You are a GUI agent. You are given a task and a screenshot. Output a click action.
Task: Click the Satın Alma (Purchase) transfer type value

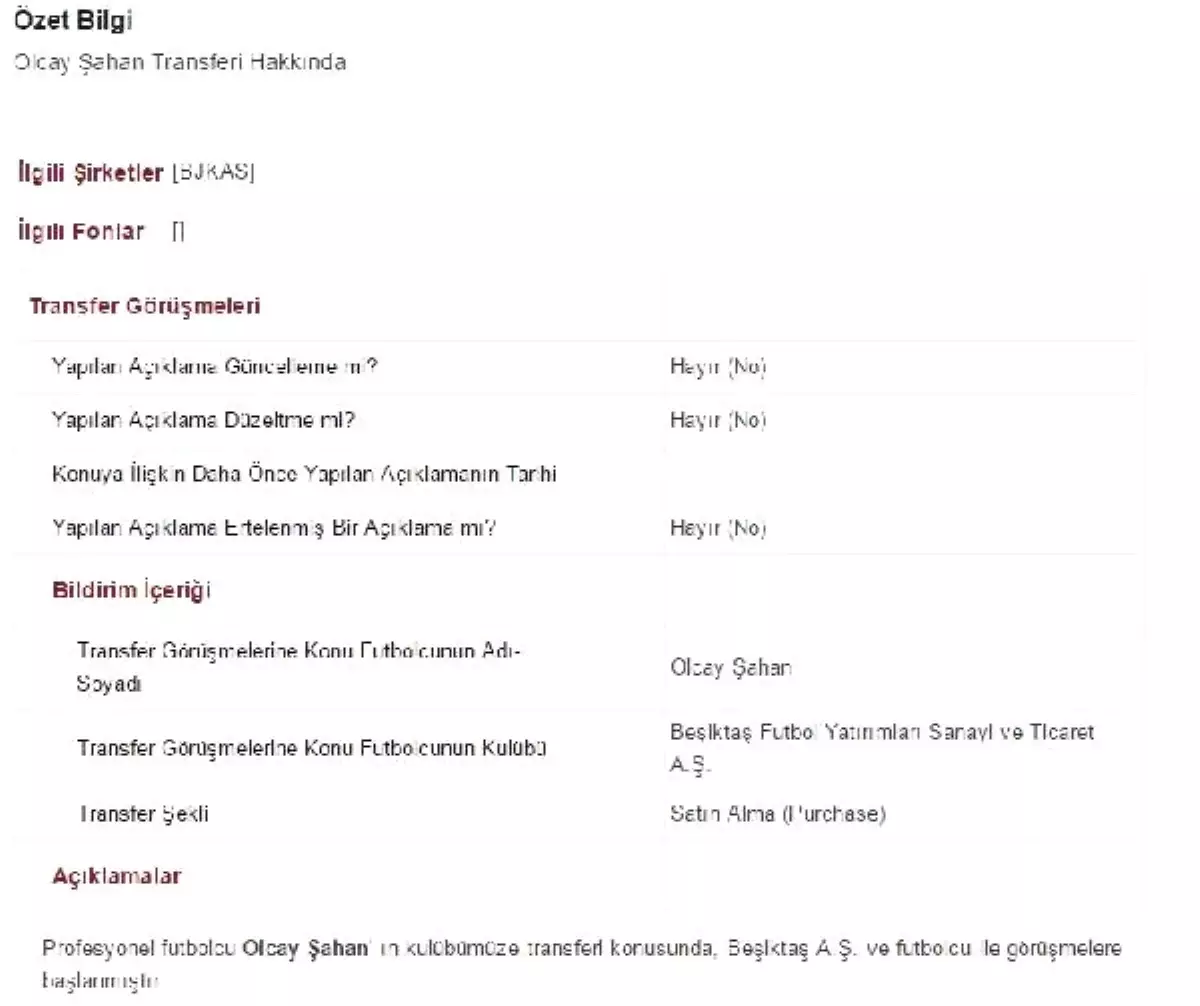click(777, 814)
